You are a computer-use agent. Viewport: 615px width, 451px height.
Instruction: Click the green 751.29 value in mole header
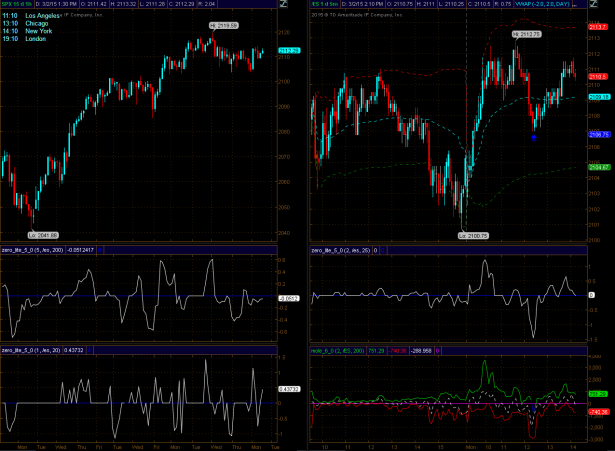376,351
